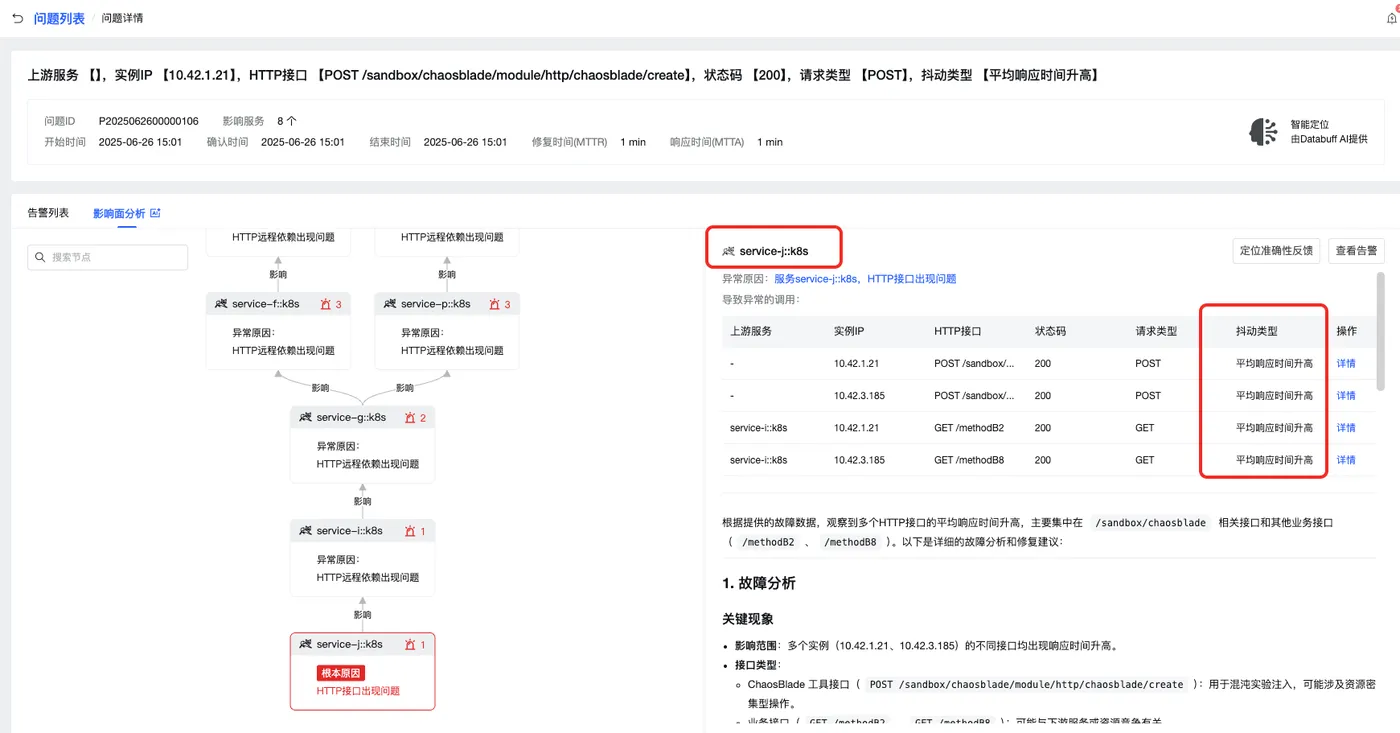Select the service-f::k8s node title
Image resolution: width=1400 pixels, height=733 pixels.
pyautogui.click(x=266, y=304)
